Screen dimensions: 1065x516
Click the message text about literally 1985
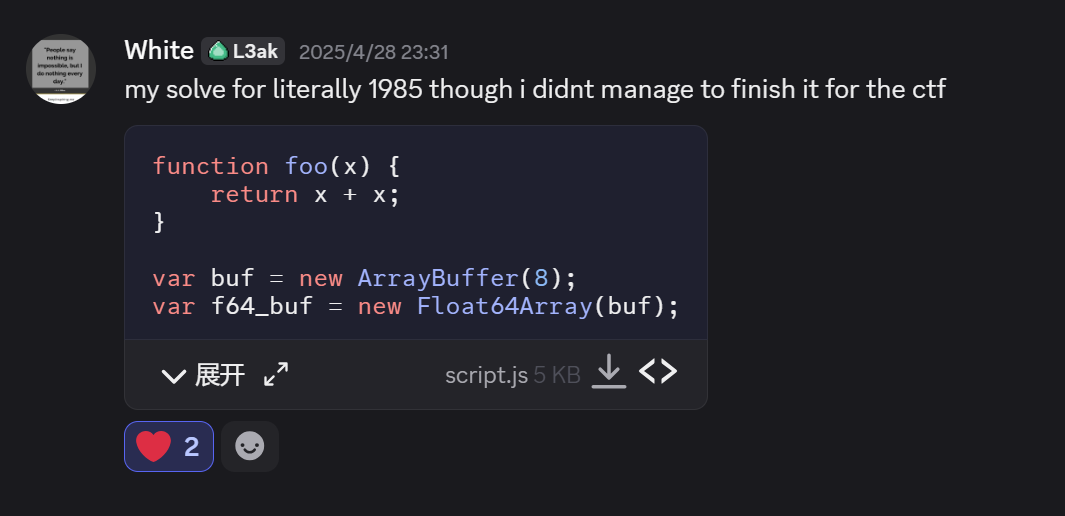point(535,90)
